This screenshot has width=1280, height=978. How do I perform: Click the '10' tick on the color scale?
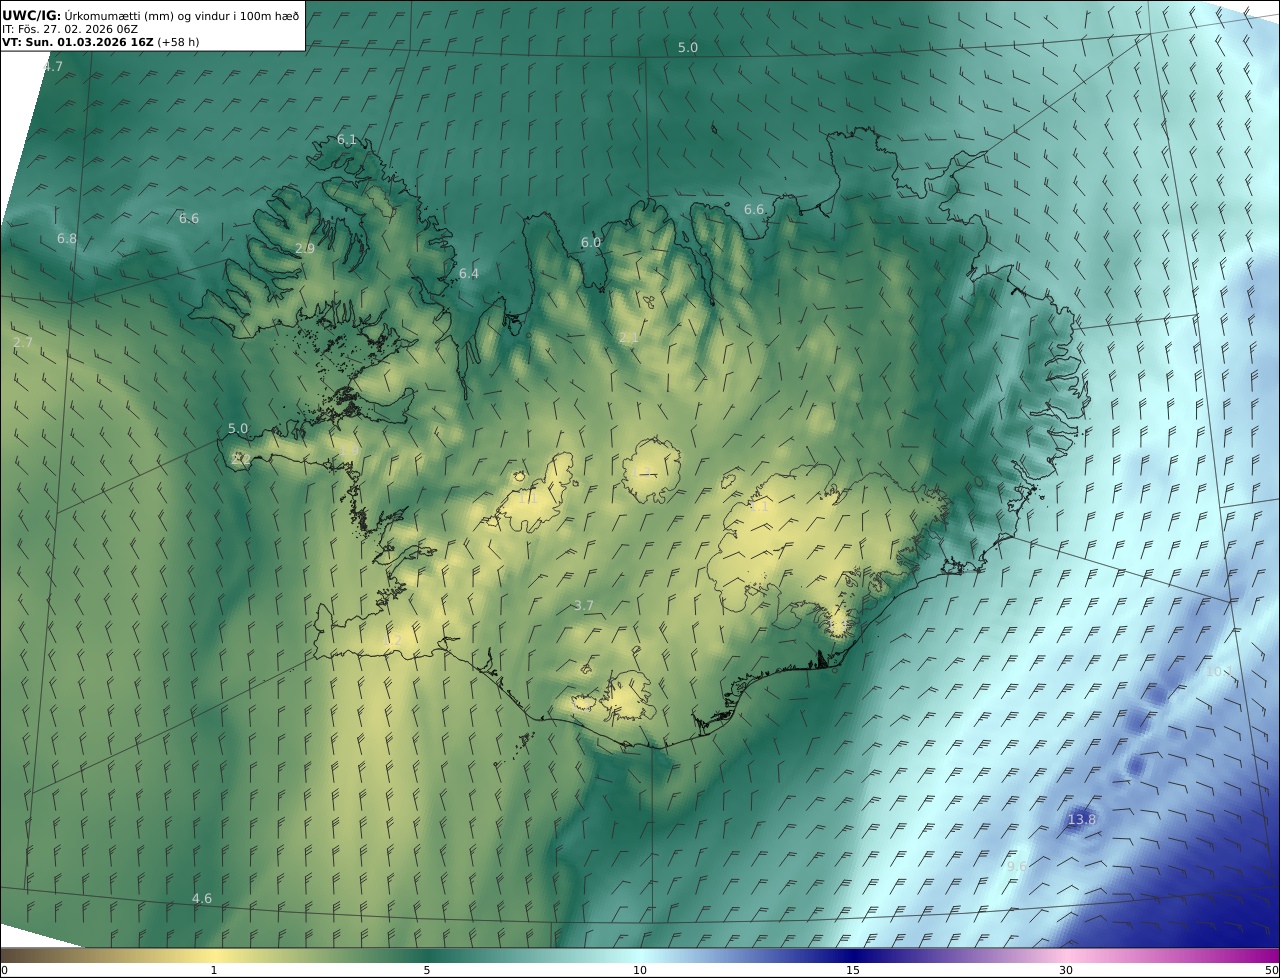pos(640,970)
